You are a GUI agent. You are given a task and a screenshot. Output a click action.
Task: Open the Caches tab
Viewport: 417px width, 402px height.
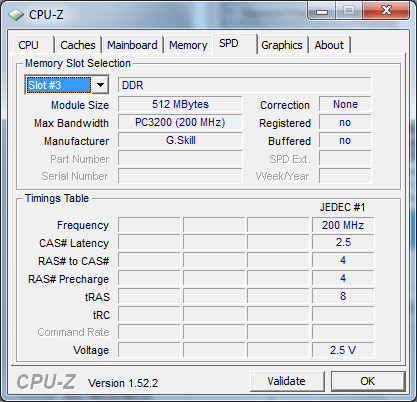click(78, 45)
